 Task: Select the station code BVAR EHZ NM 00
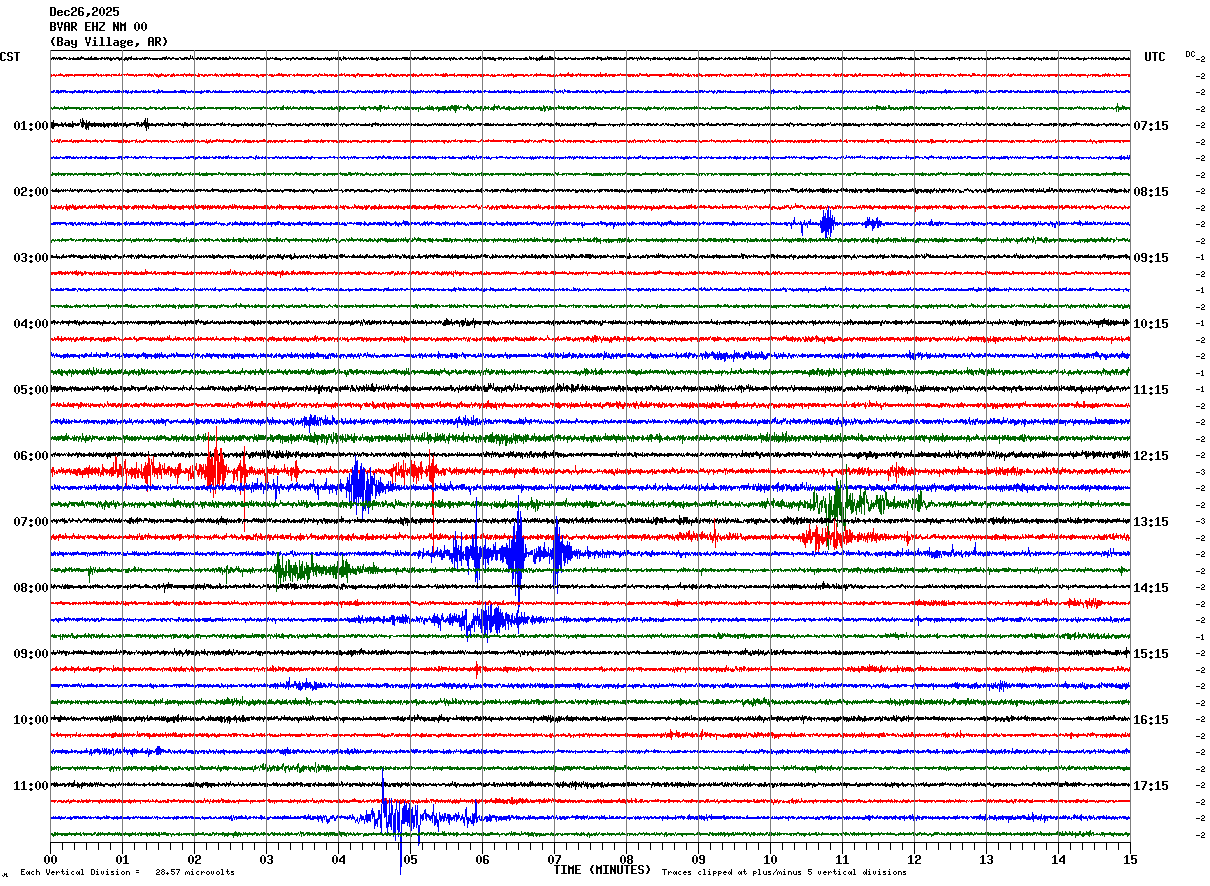(x=98, y=27)
